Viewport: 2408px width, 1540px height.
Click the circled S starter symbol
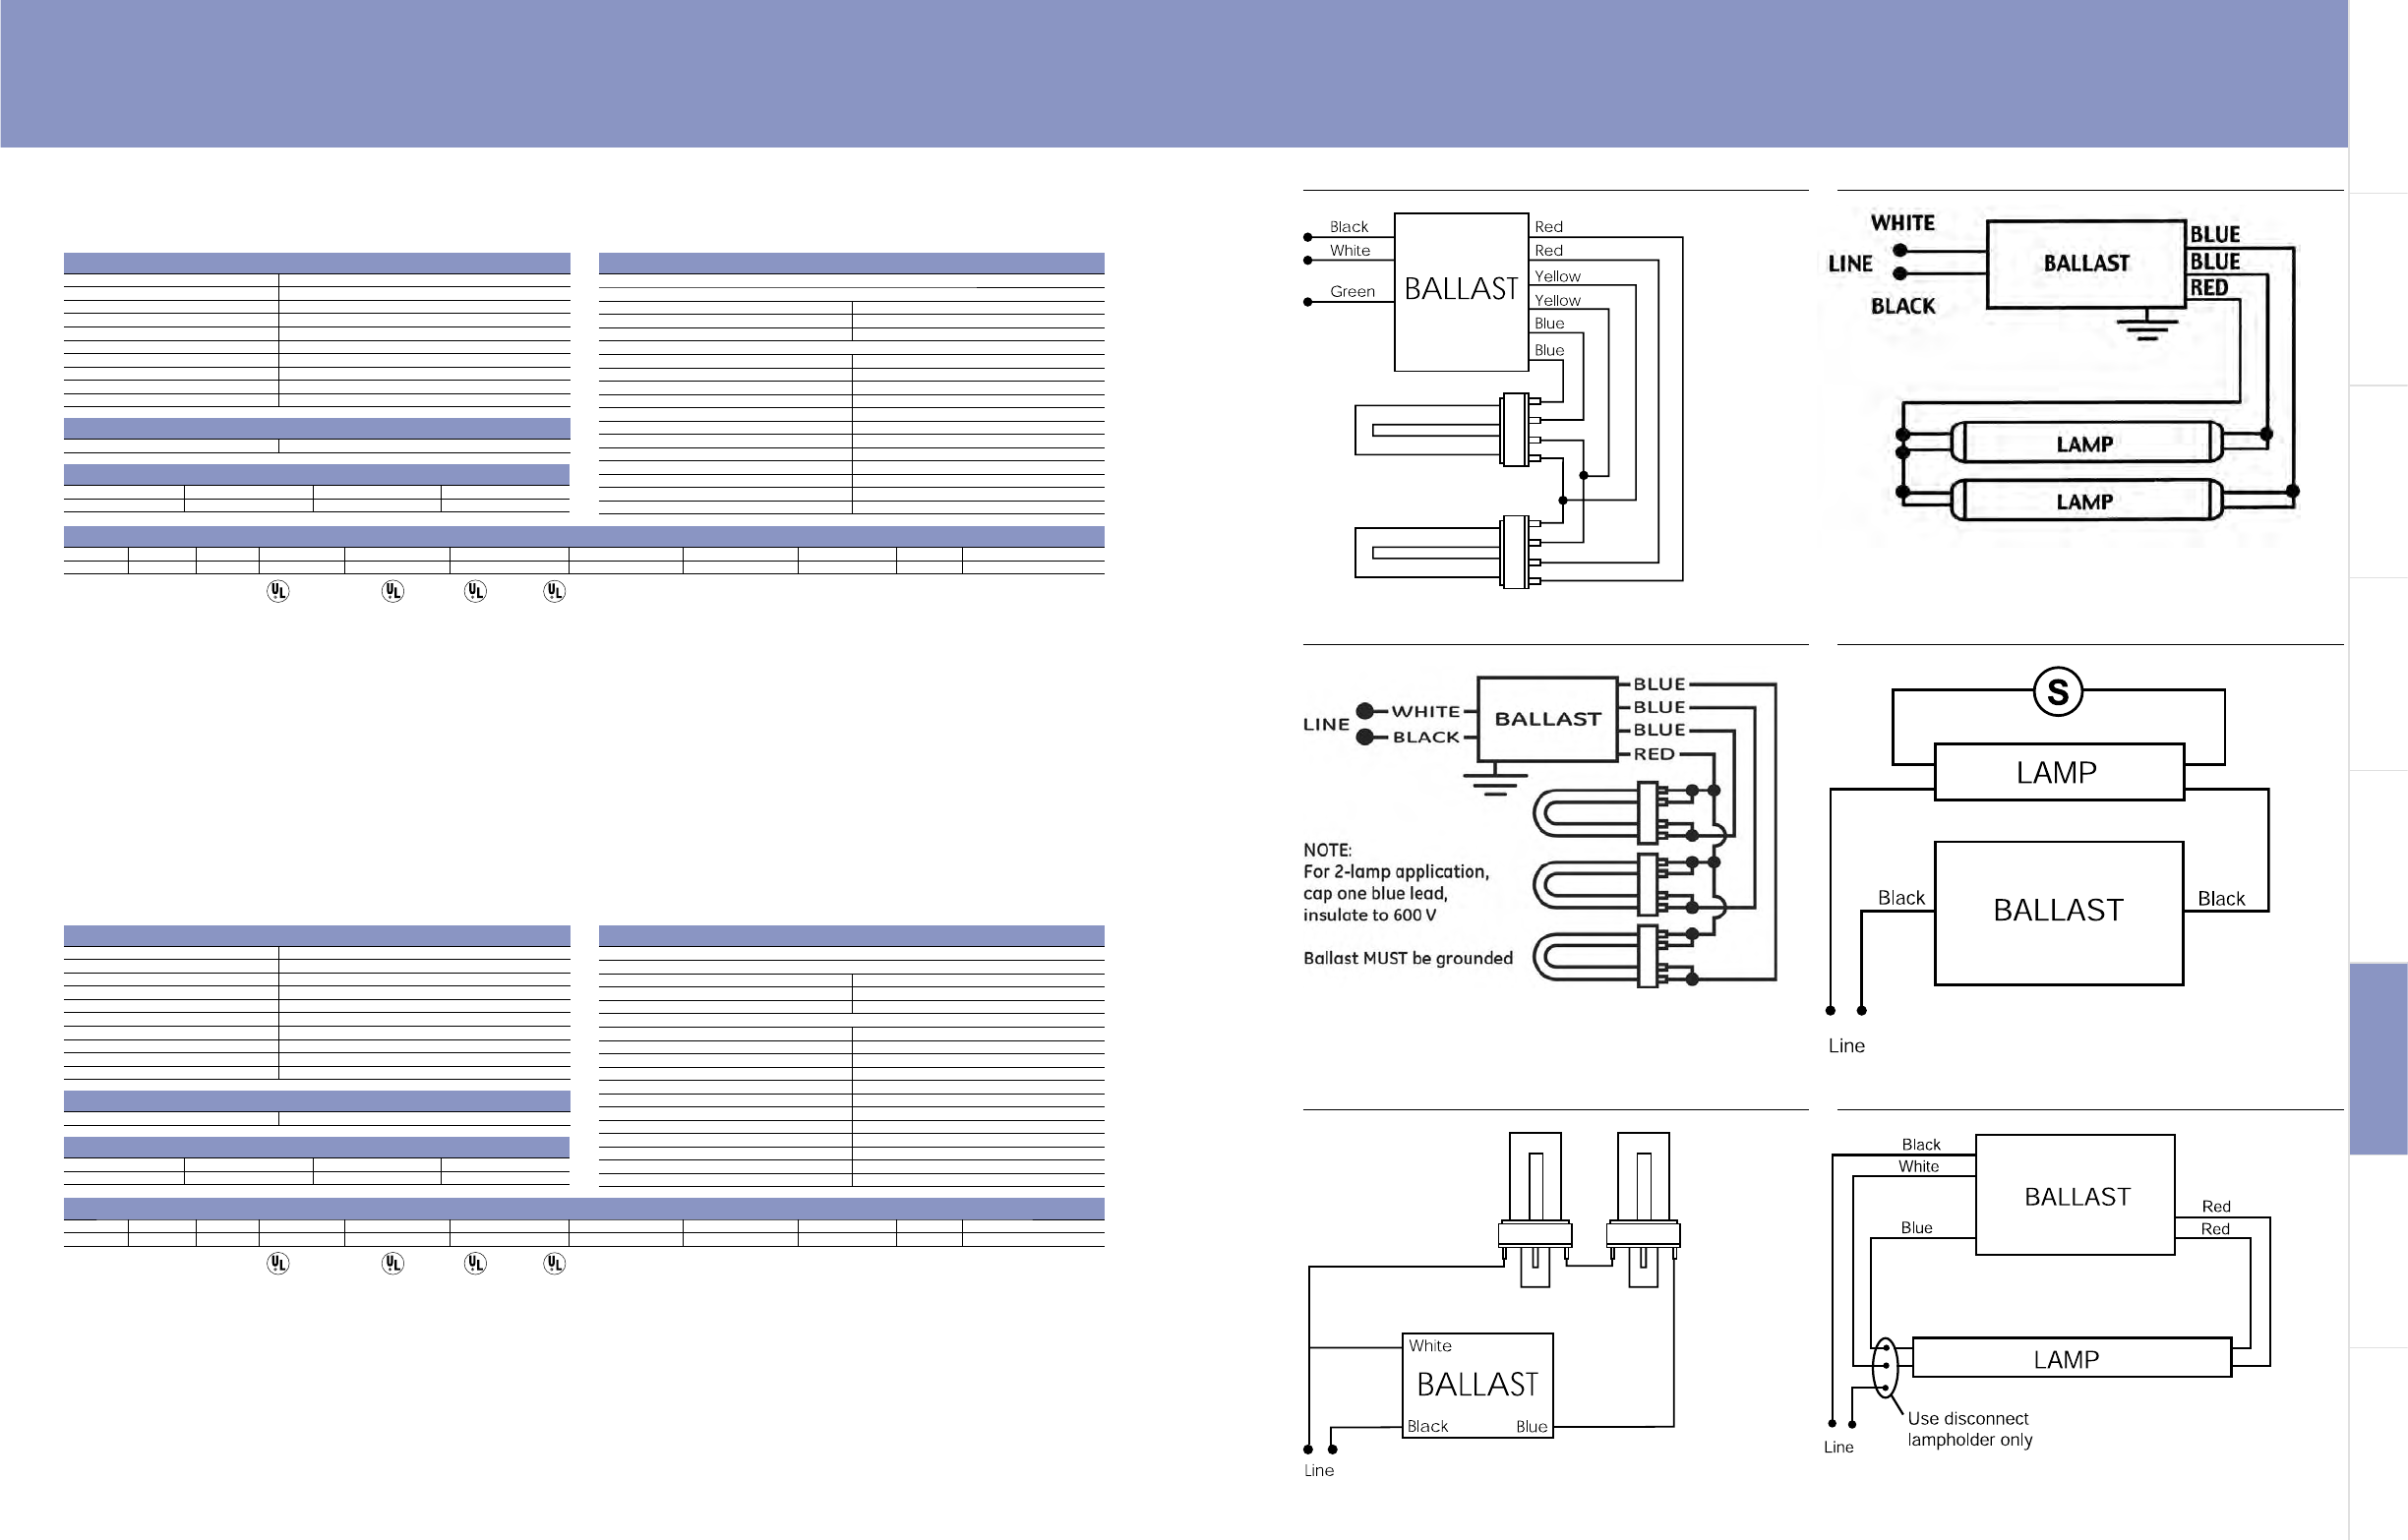coord(2057,692)
